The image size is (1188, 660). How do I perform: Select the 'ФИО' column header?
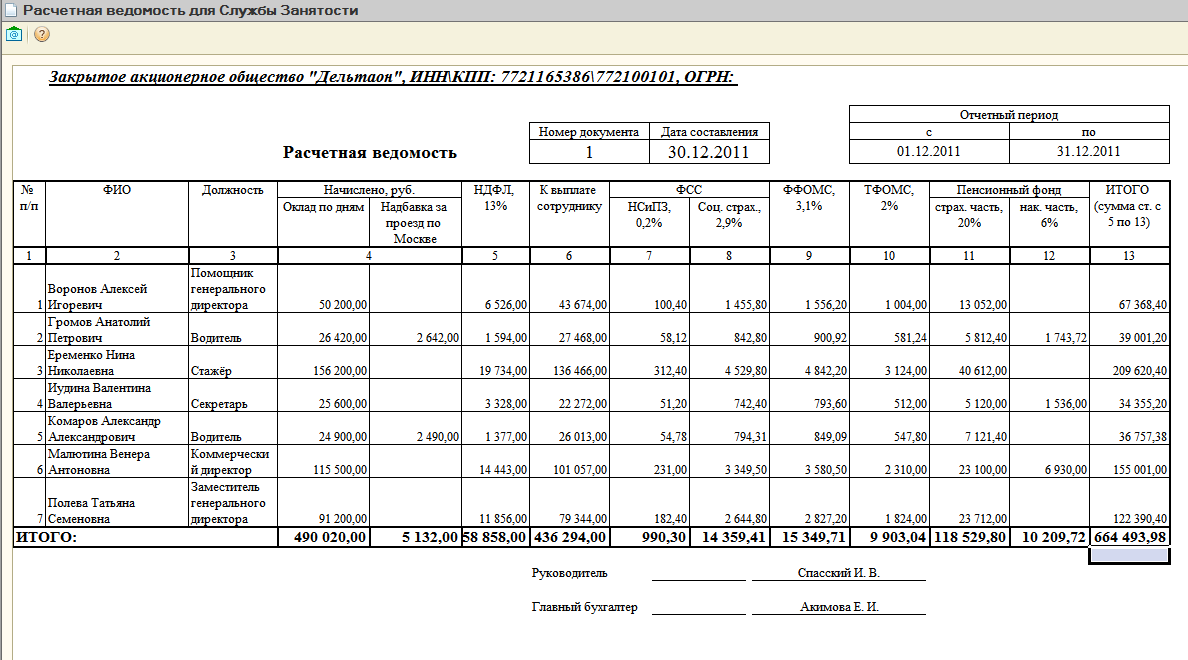(x=117, y=214)
